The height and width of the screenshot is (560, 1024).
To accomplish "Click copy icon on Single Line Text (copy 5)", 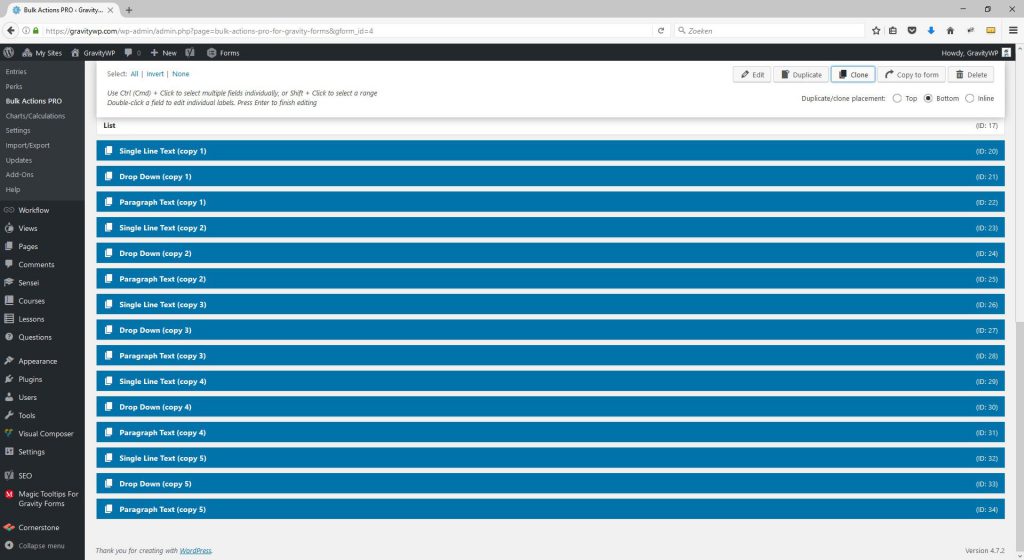I will click(108, 458).
